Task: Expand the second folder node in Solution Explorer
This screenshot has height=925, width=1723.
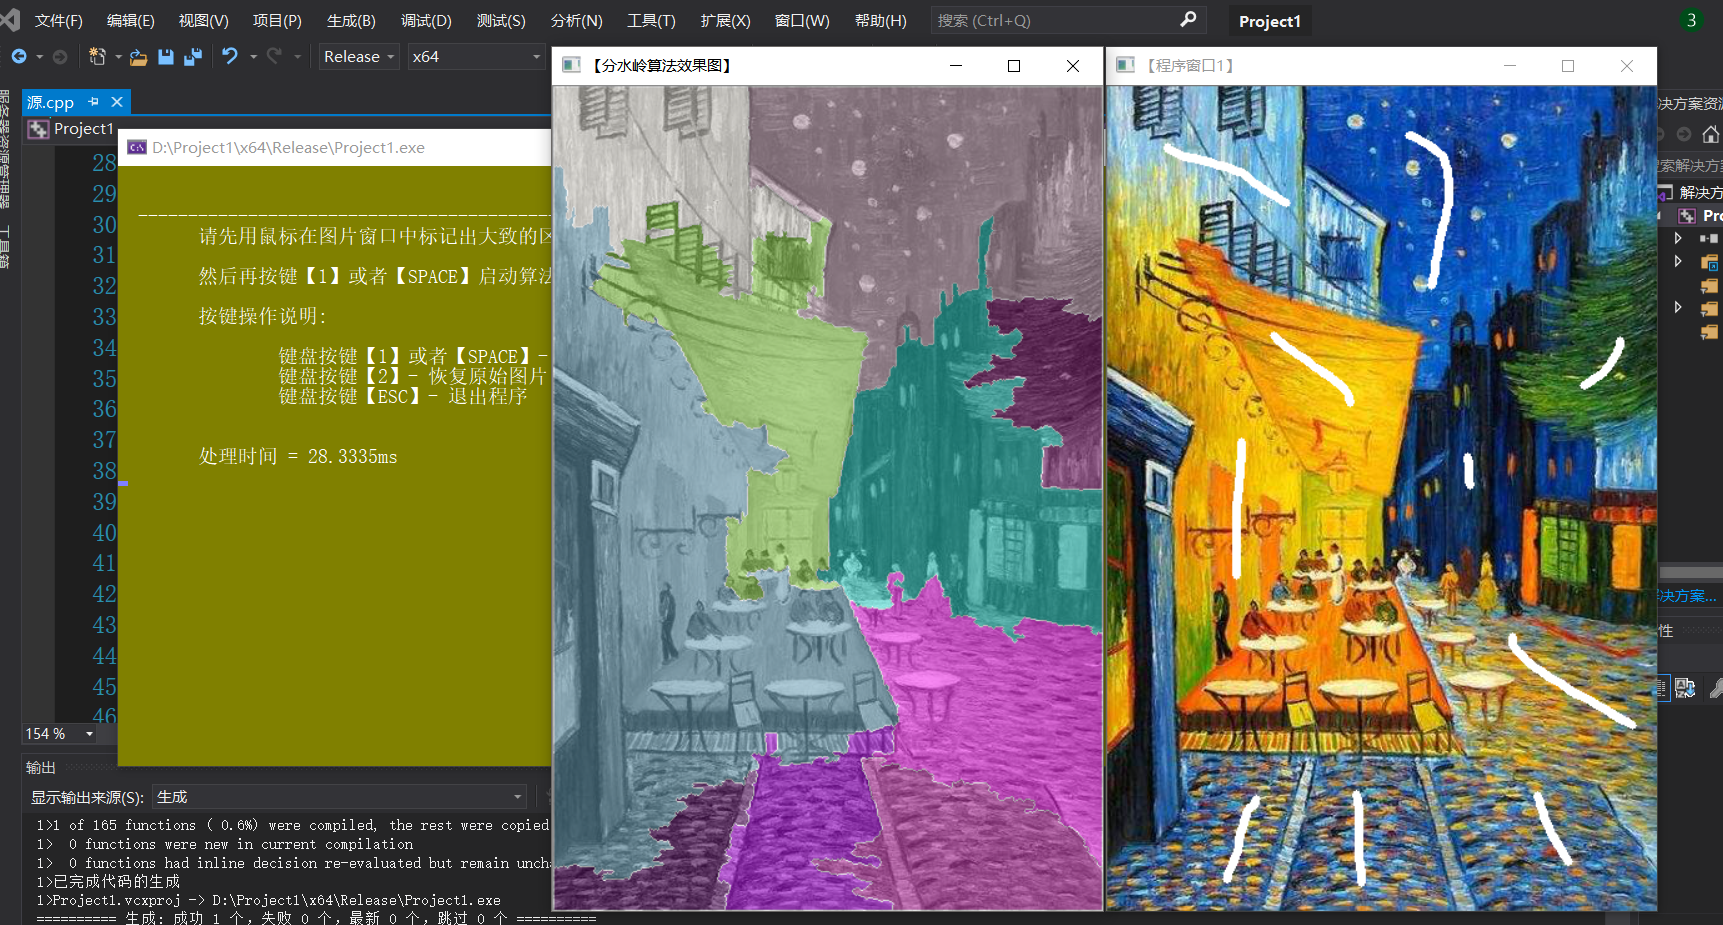Action: tap(1678, 261)
